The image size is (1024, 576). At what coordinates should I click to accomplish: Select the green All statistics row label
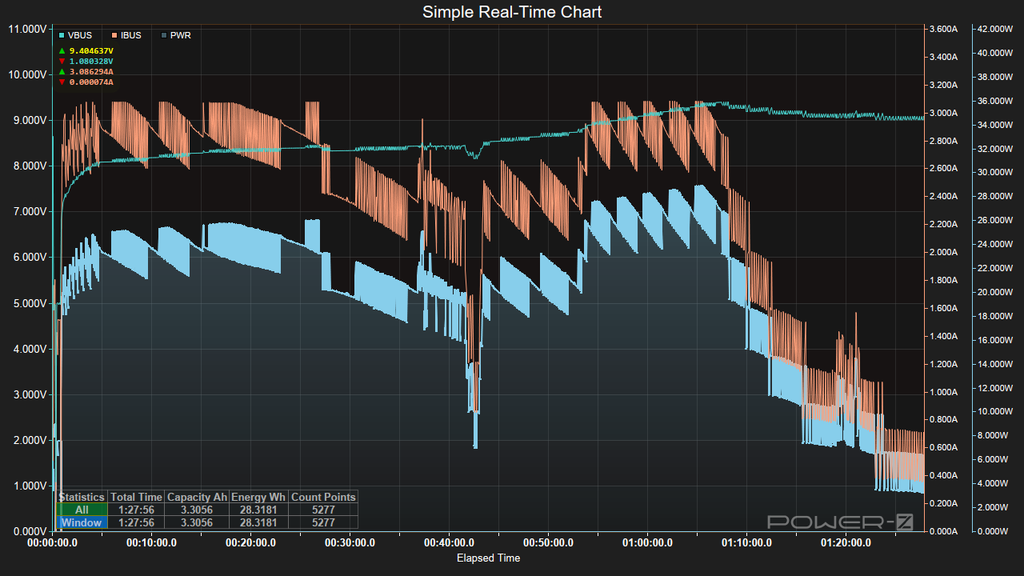coord(82,509)
